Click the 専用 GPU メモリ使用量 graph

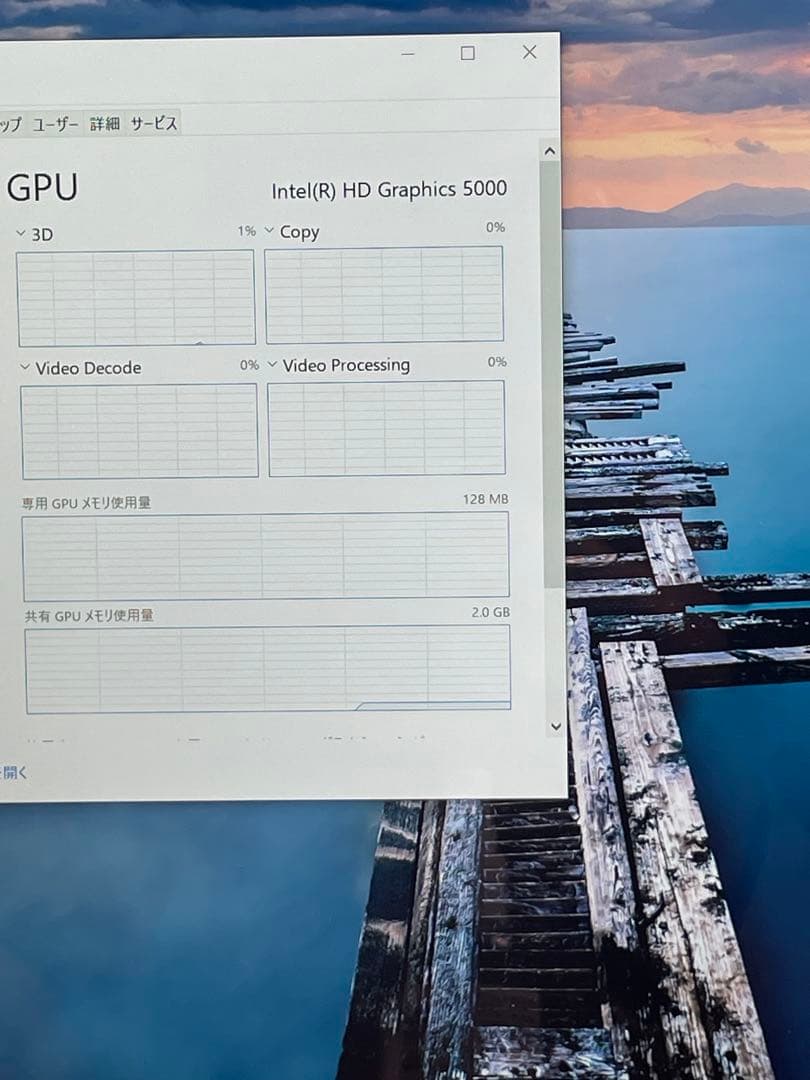(x=265, y=557)
